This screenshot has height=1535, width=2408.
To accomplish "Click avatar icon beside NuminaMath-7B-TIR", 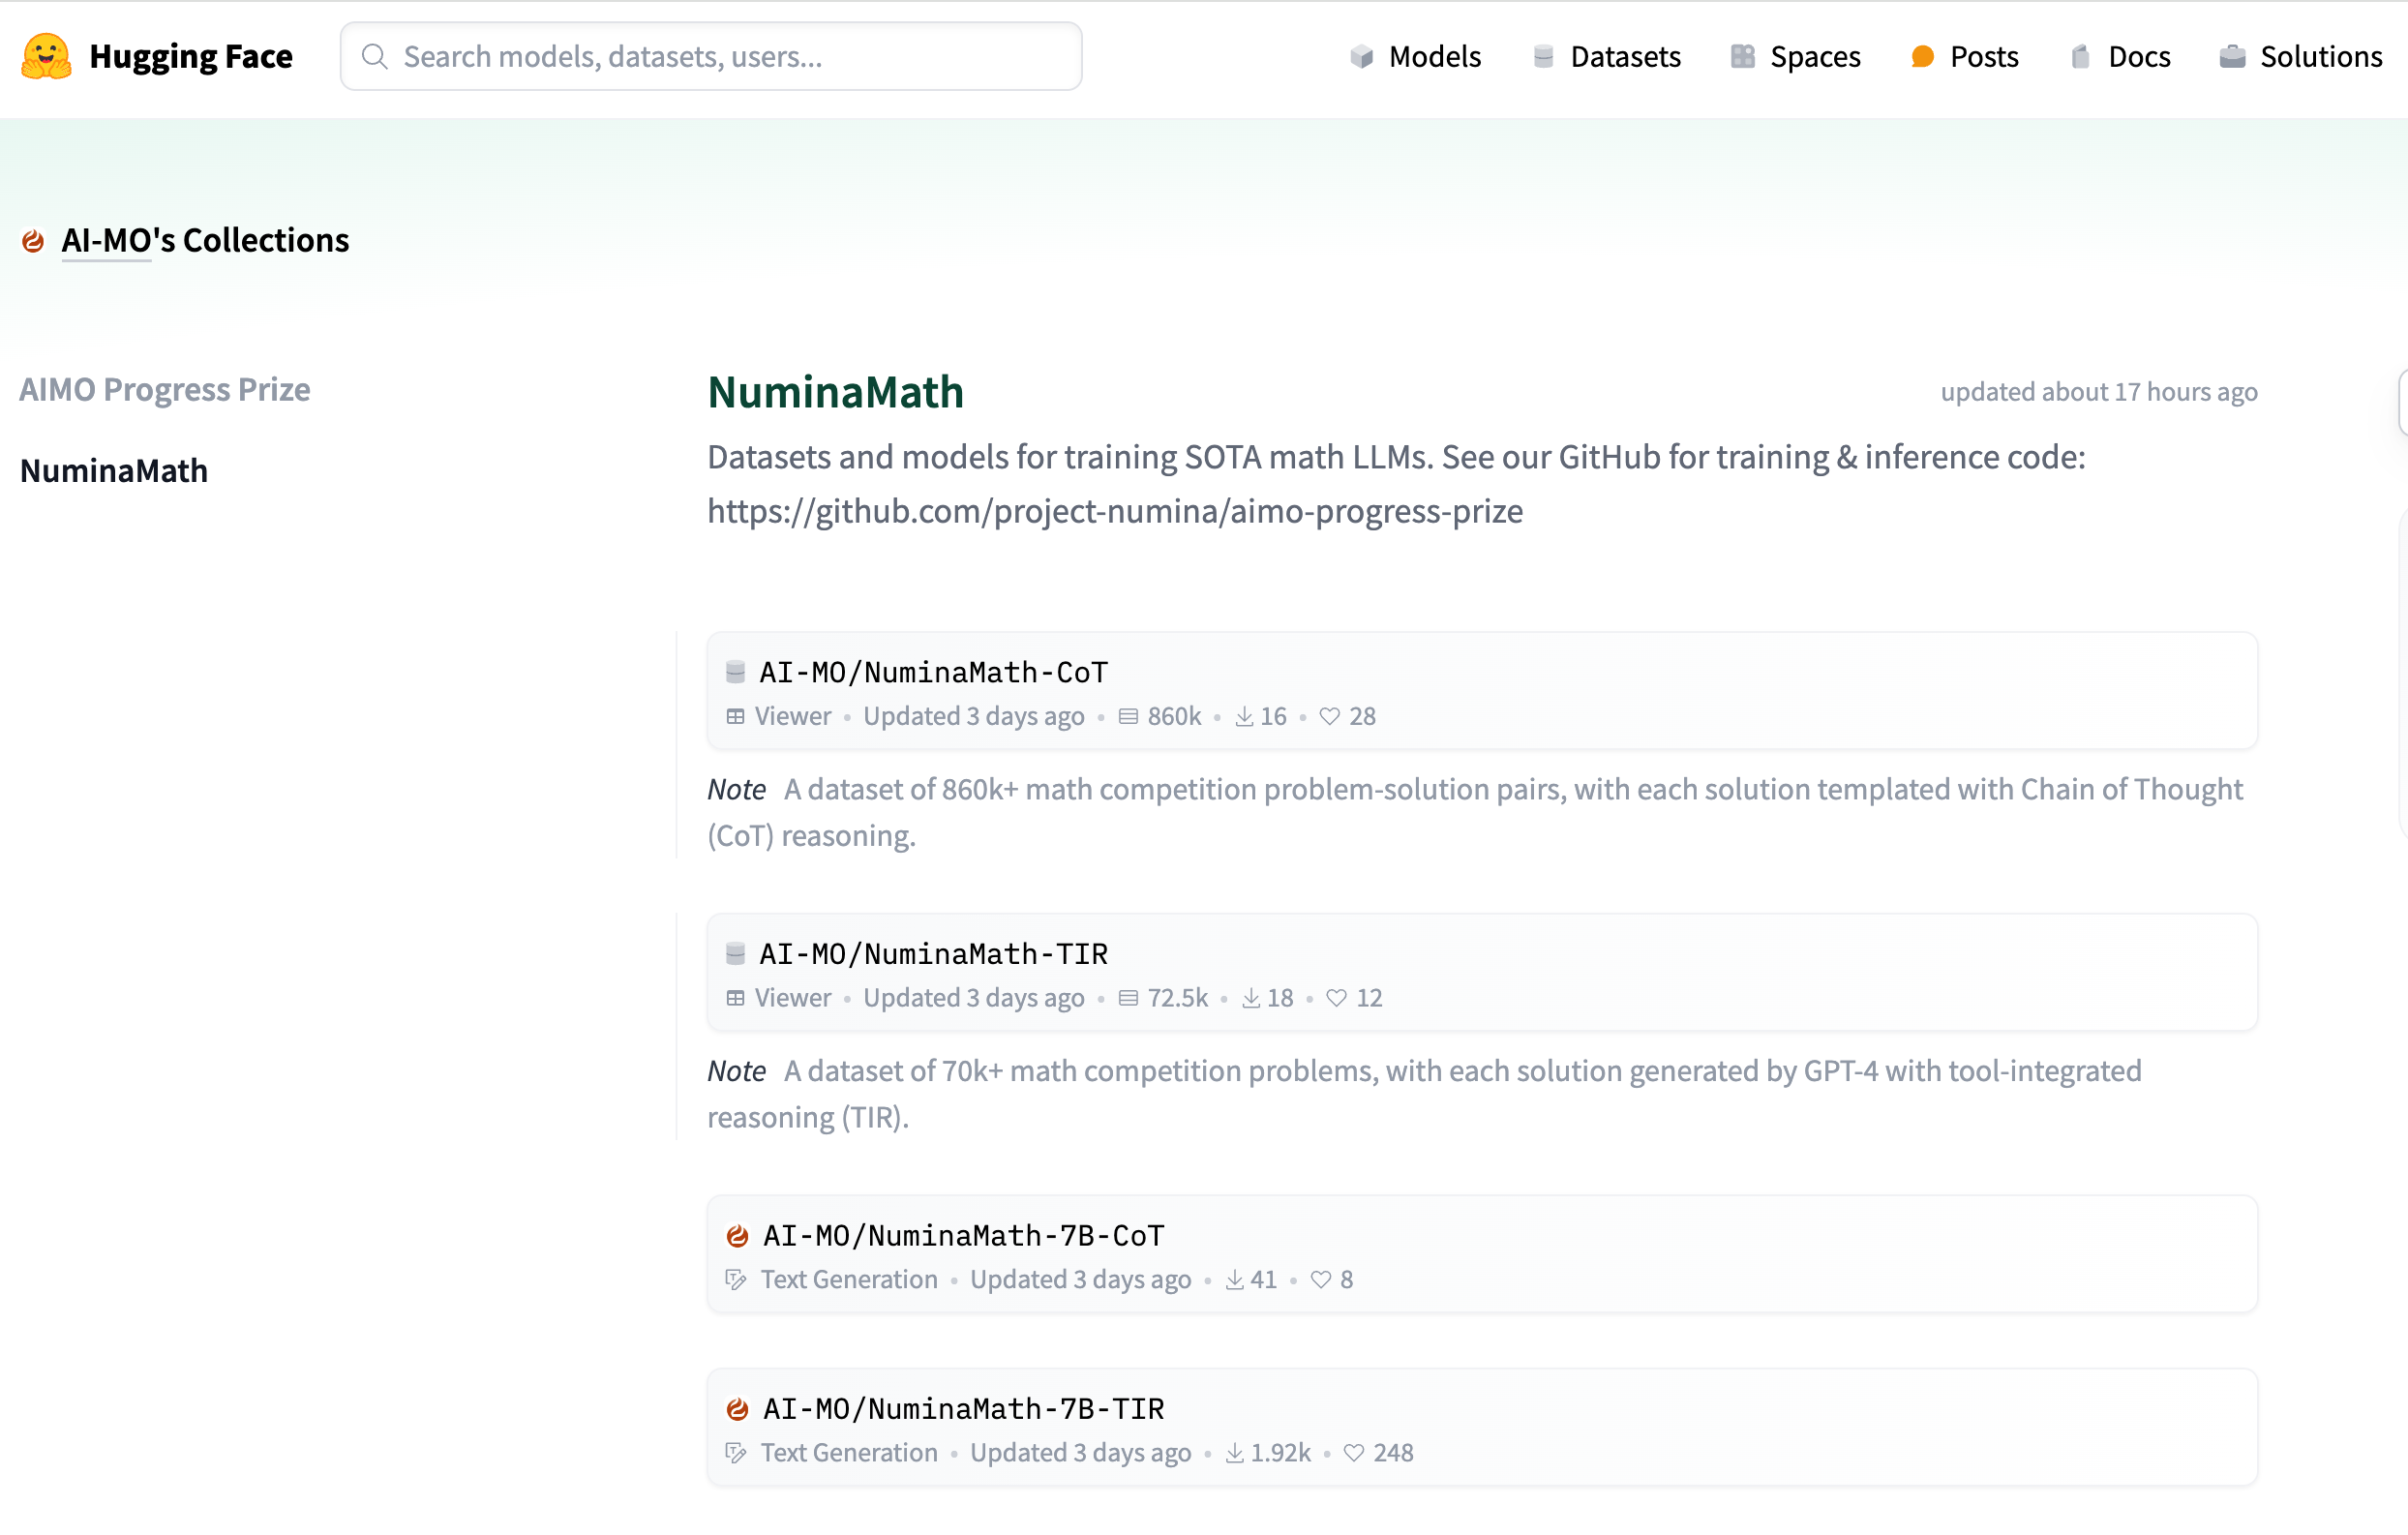I will click(737, 1410).
